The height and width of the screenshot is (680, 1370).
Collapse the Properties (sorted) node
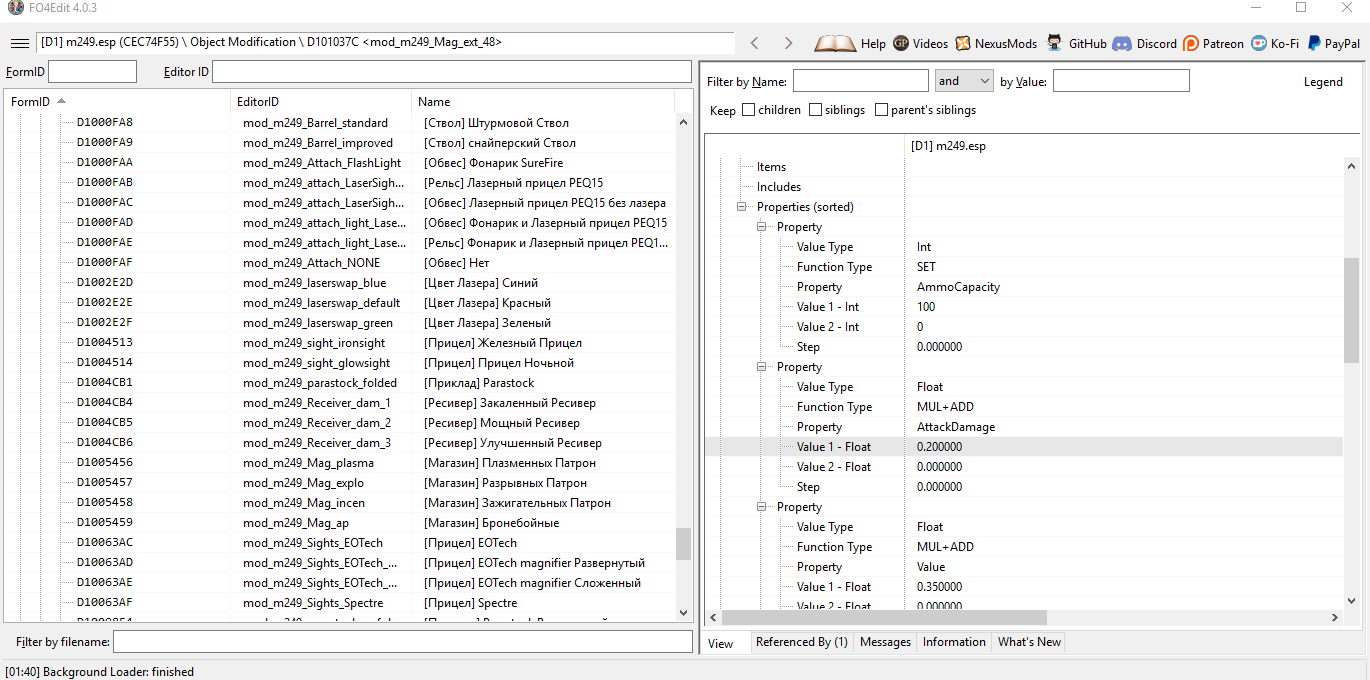tap(743, 207)
